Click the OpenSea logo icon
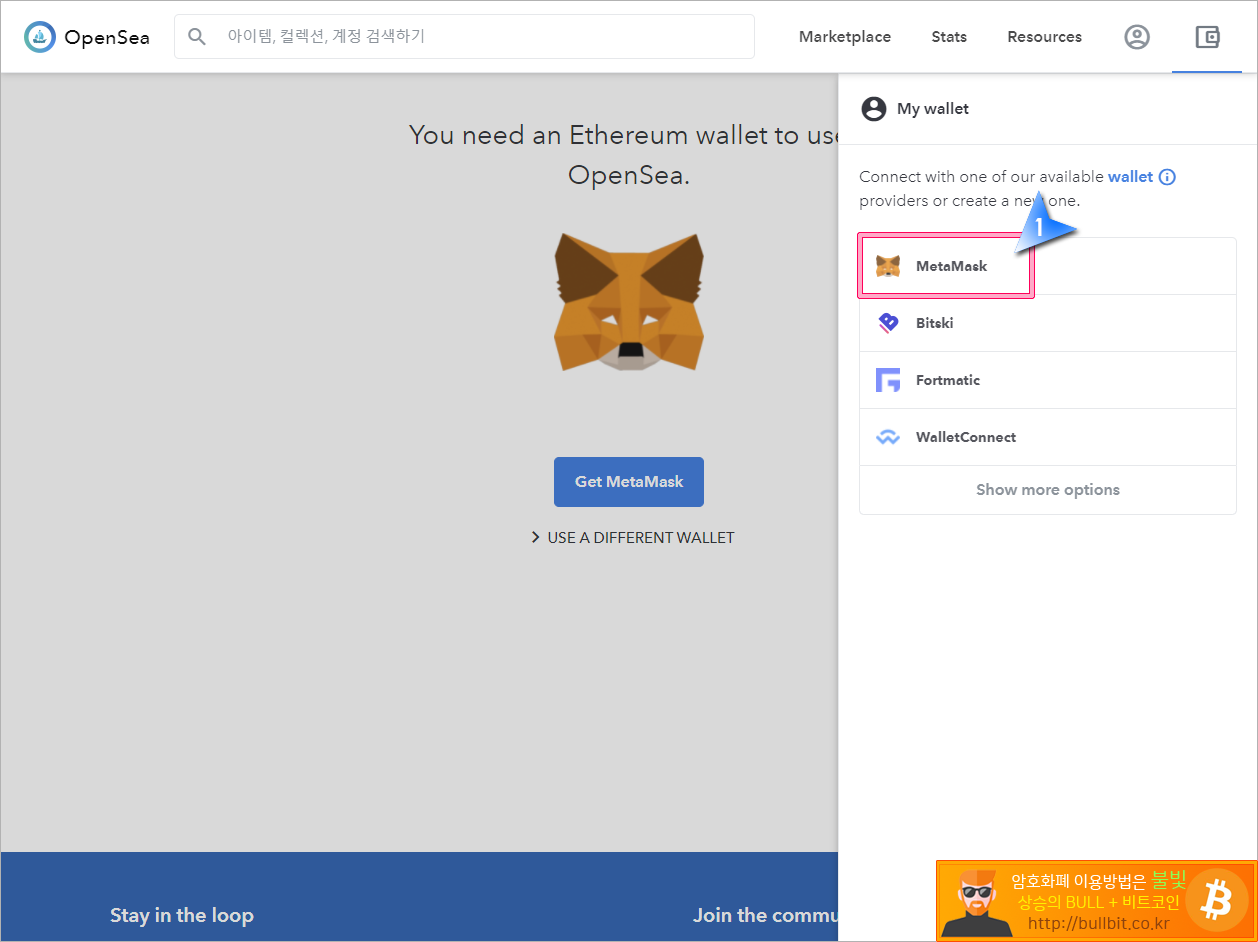 pos(40,37)
